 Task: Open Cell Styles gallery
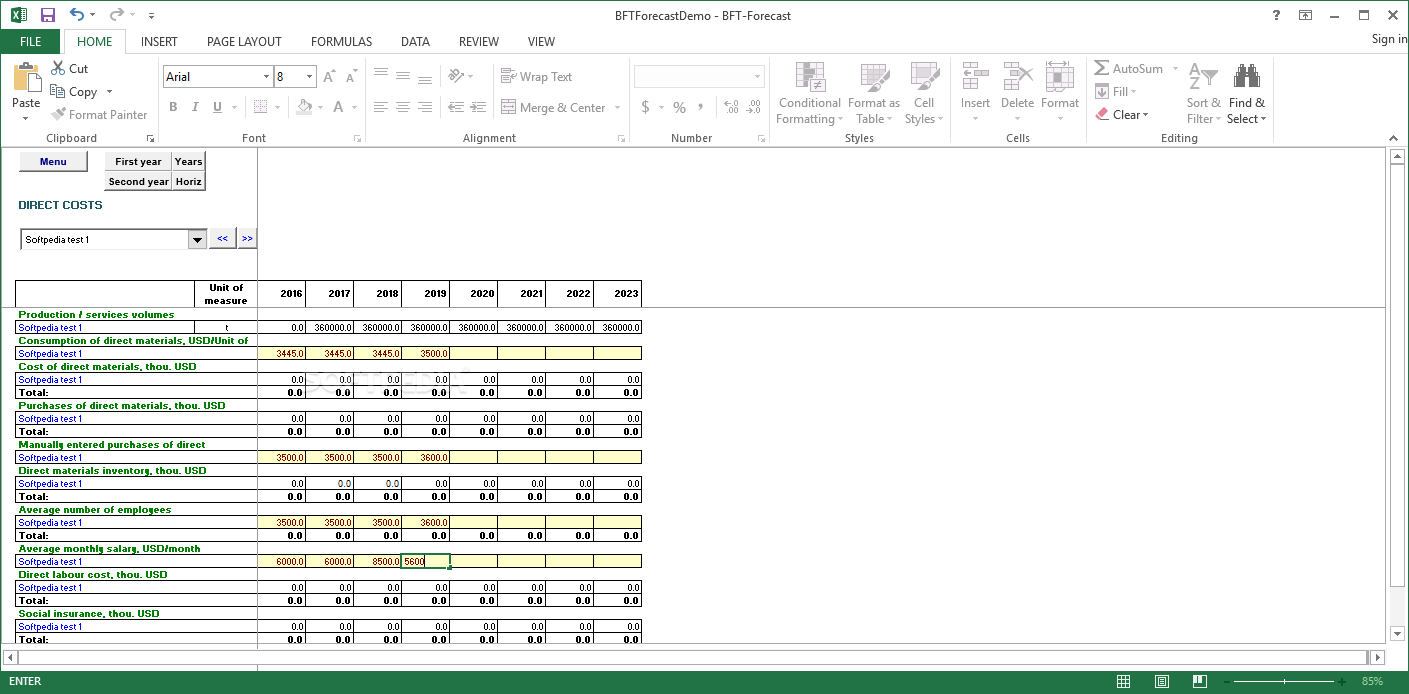tap(924, 93)
